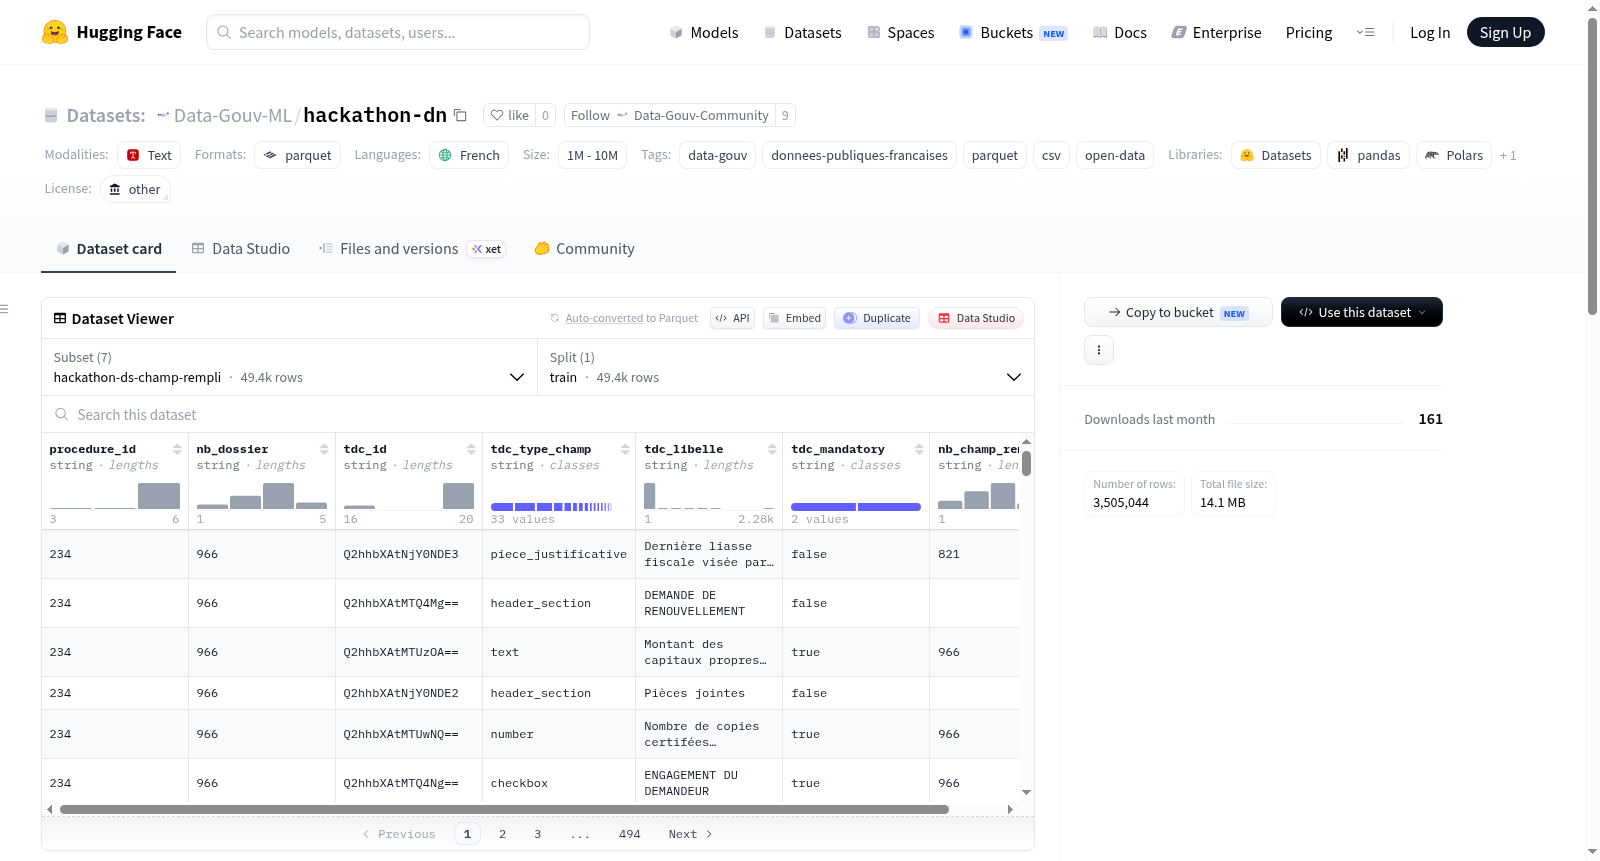Image resolution: width=1600 pixels, height=861 pixels.
Task: Select the 'ENGAGEMENT DU DEMANDEUR' cell
Action: [x=709, y=783]
